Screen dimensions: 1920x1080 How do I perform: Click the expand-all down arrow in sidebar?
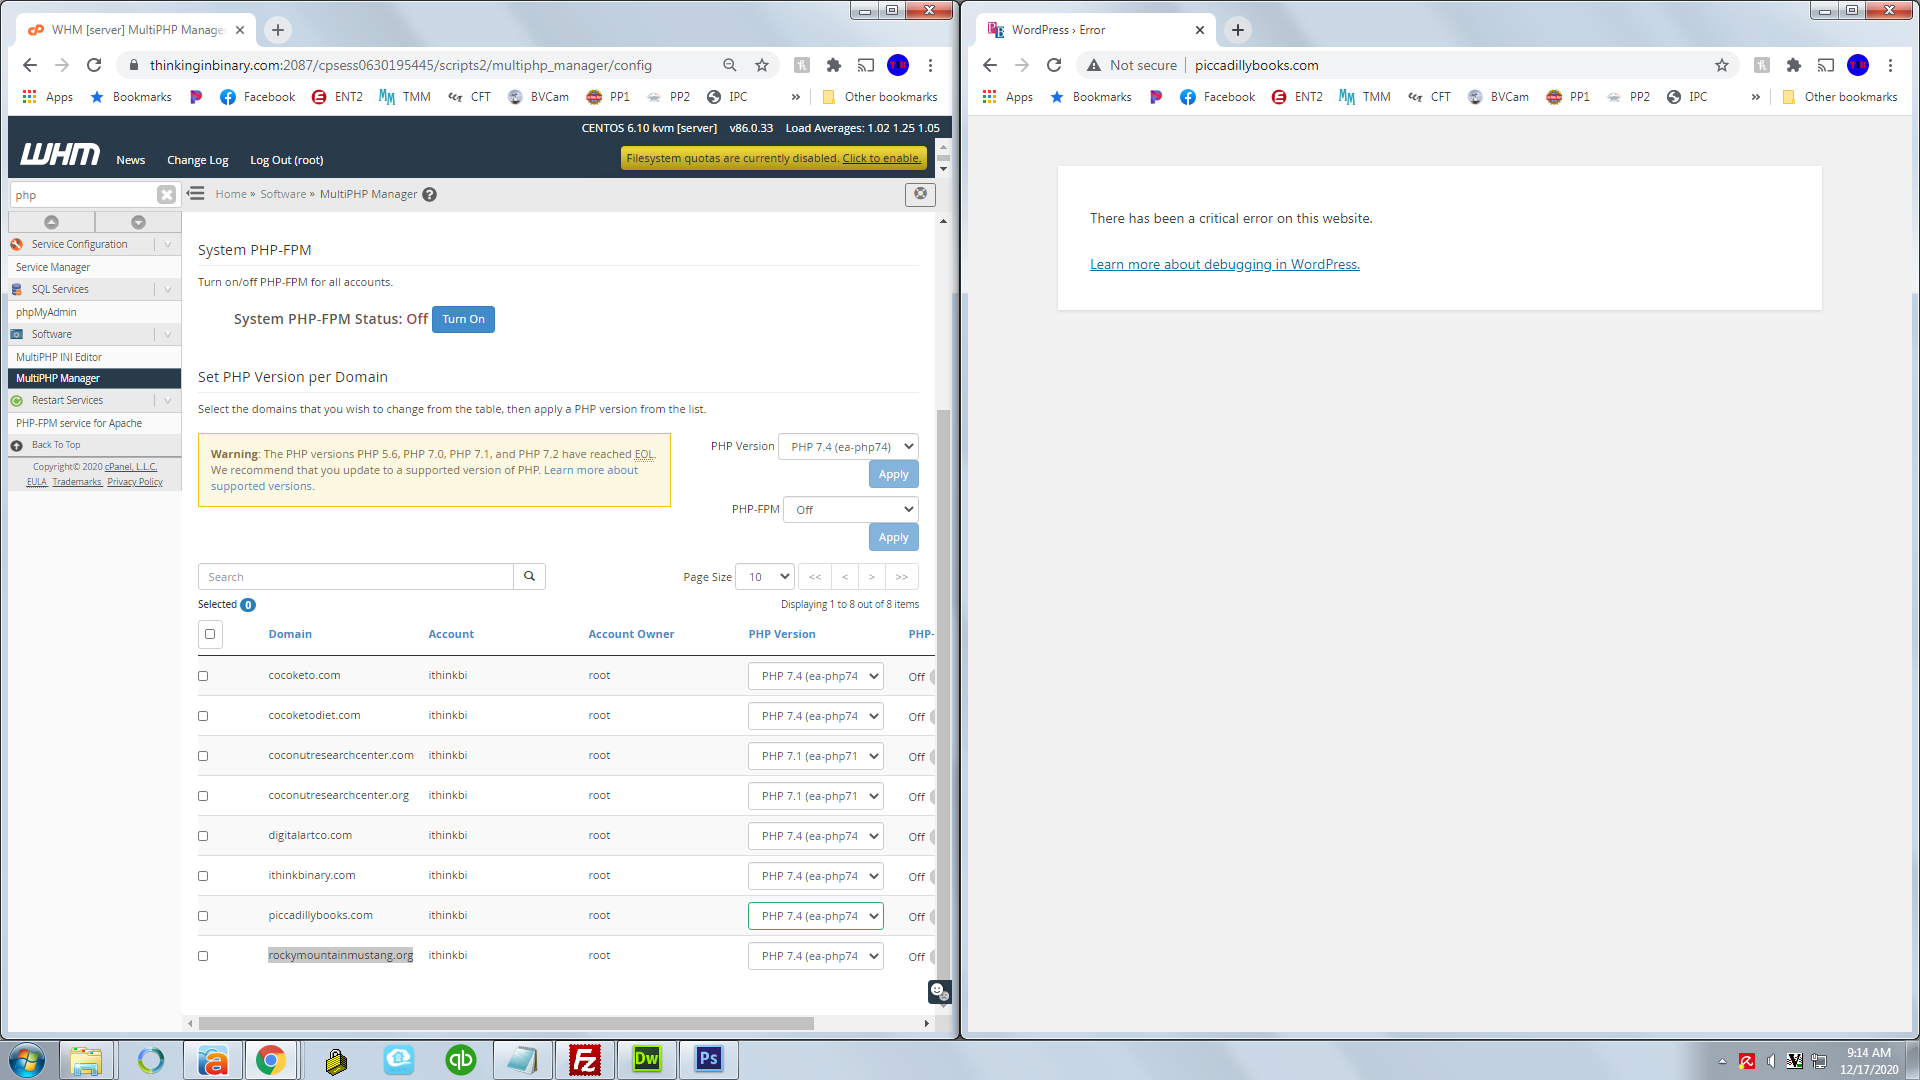[138, 222]
